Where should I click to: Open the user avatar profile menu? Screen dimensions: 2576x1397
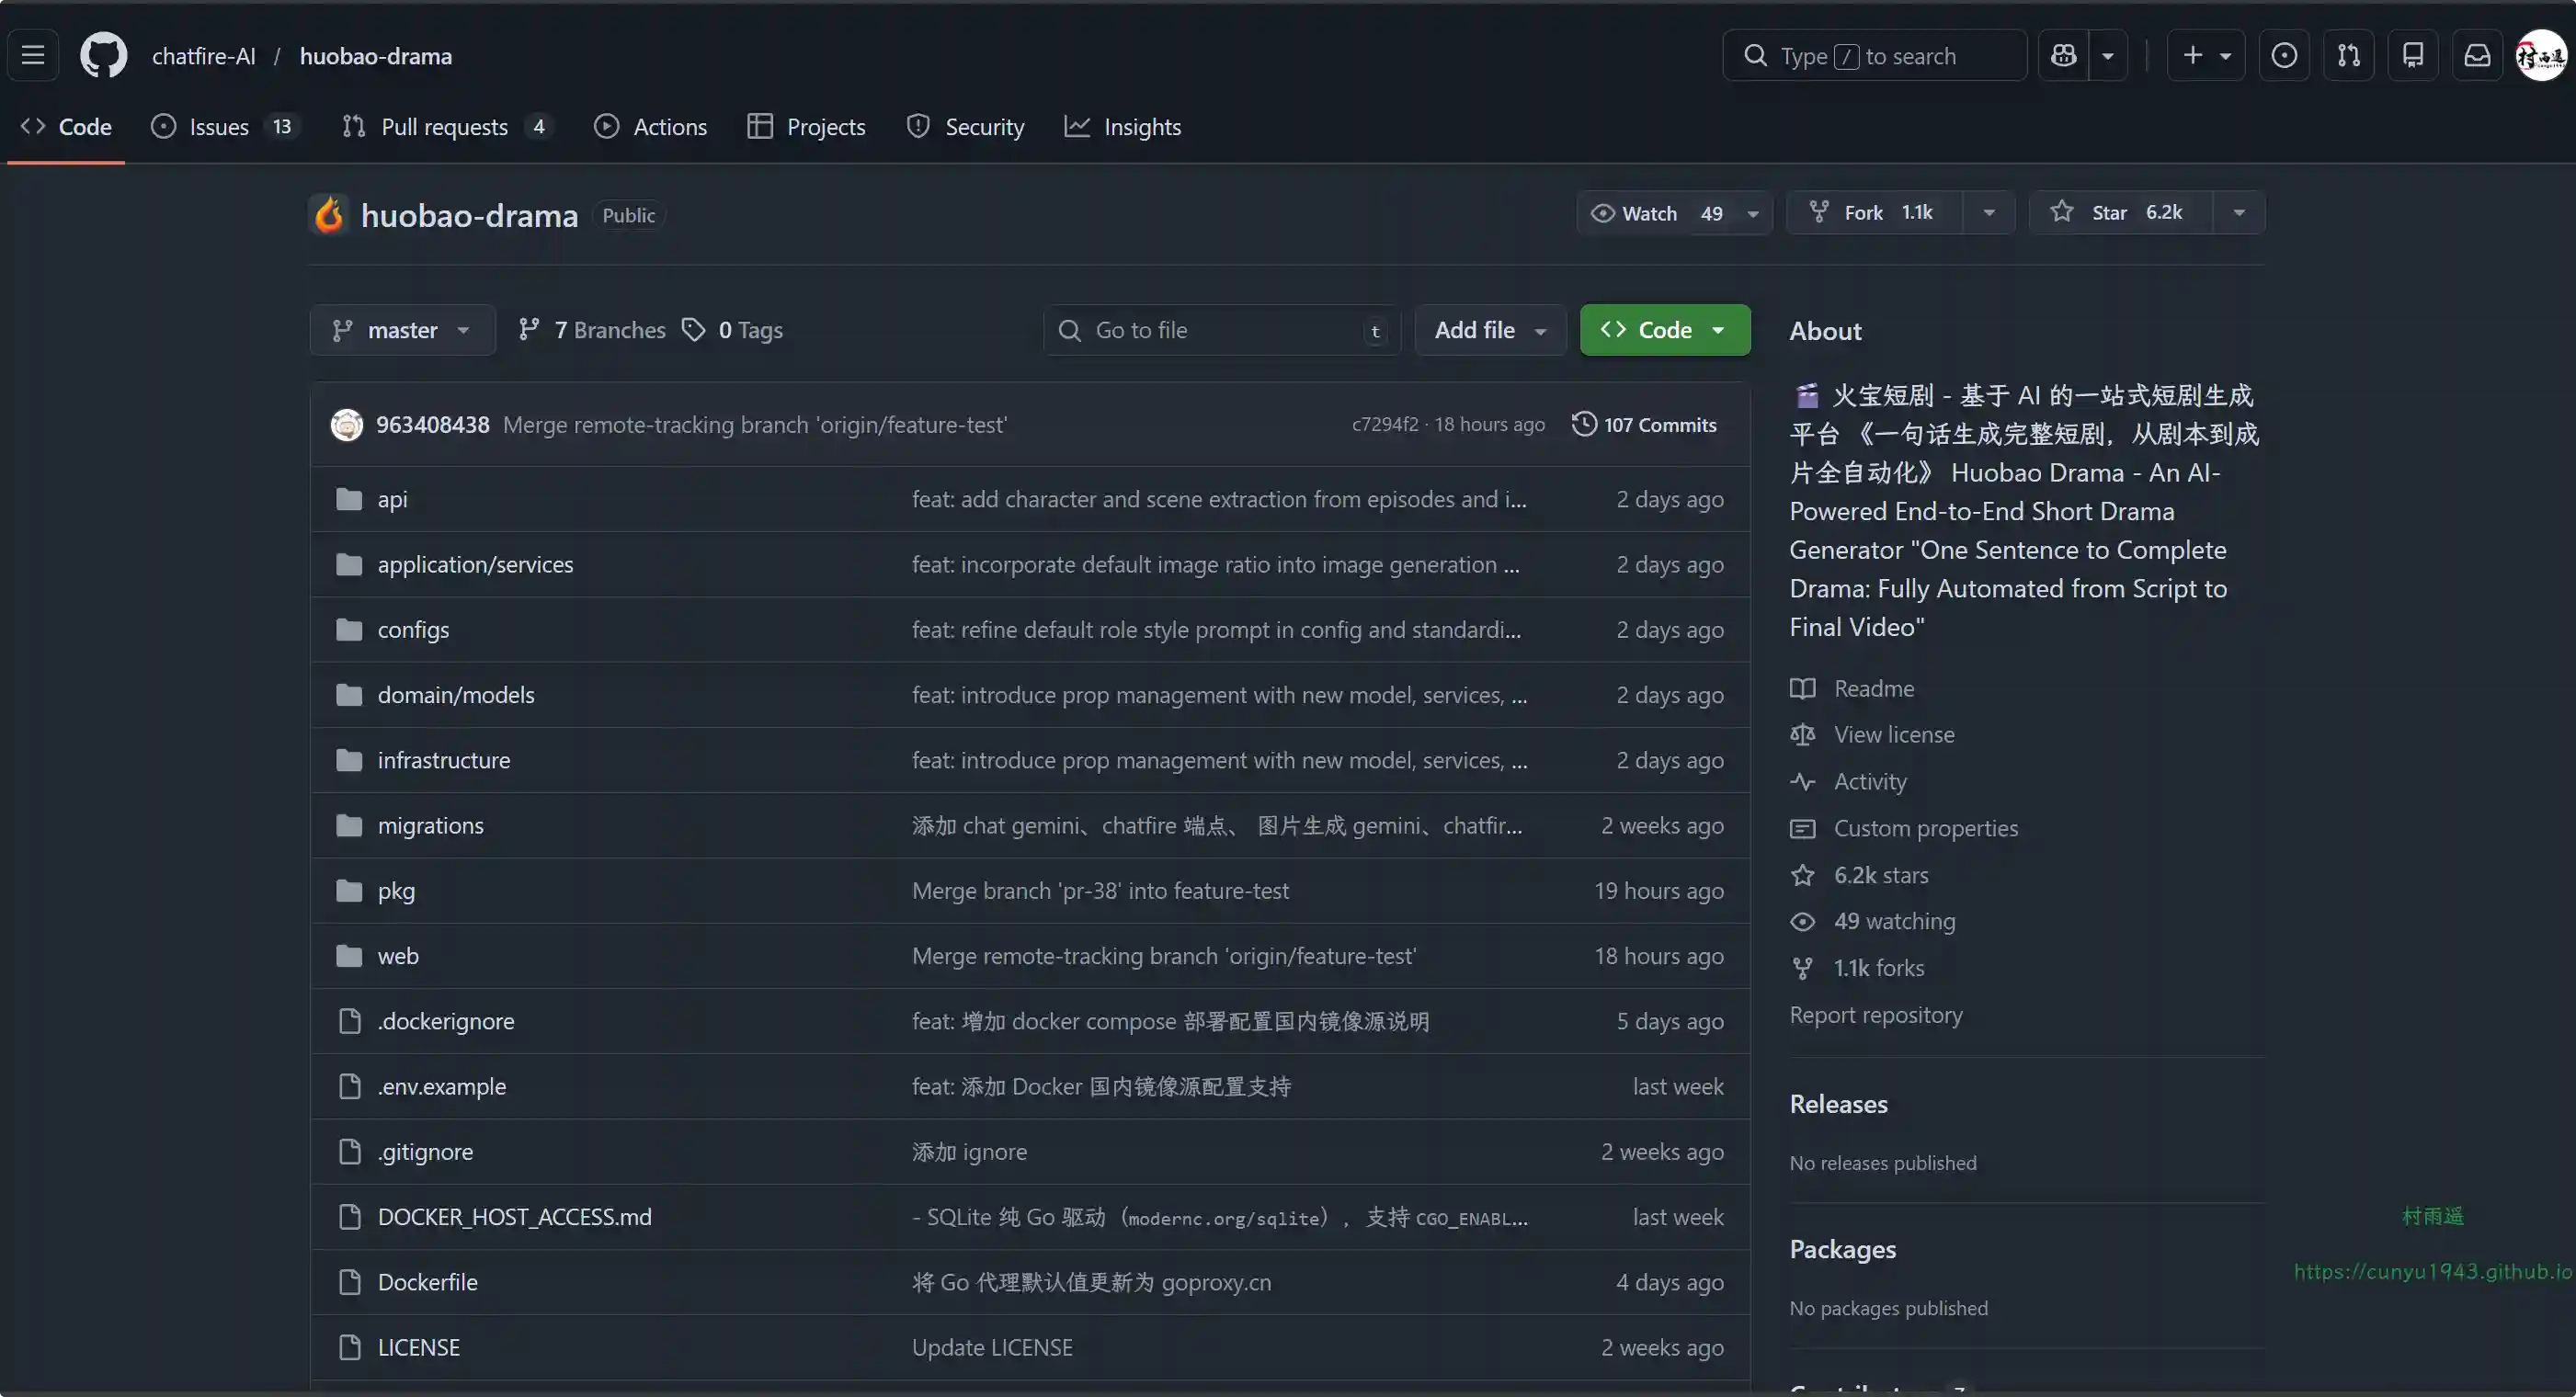tap(2540, 56)
